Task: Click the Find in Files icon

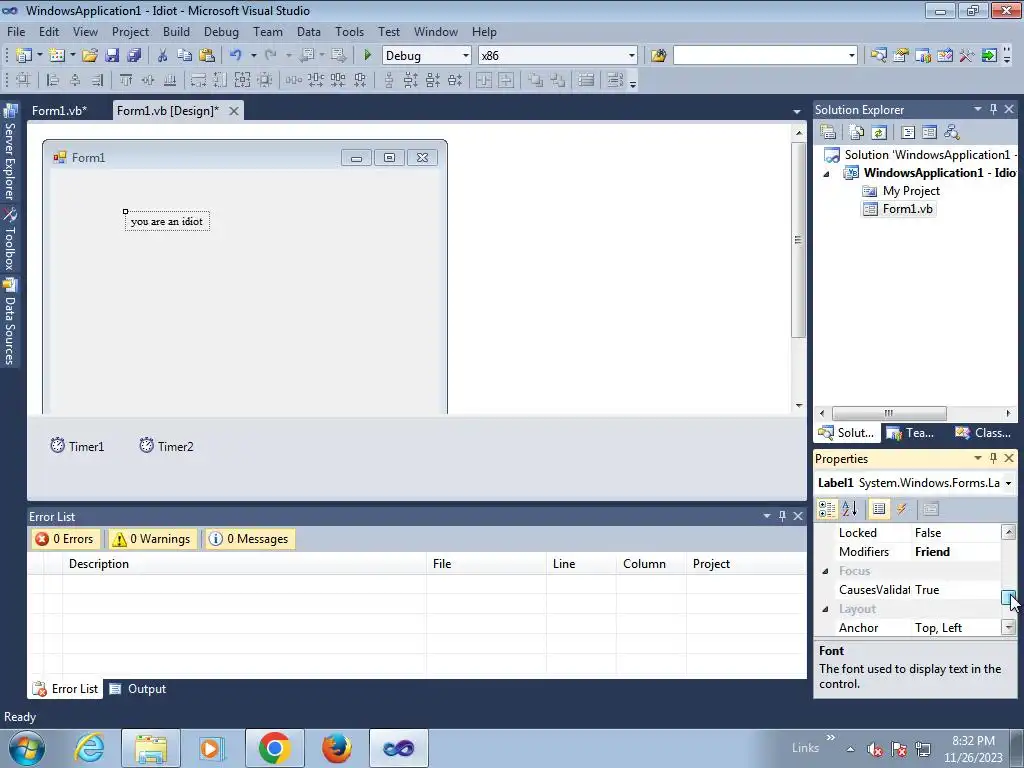Action: [x=658, y=56]
